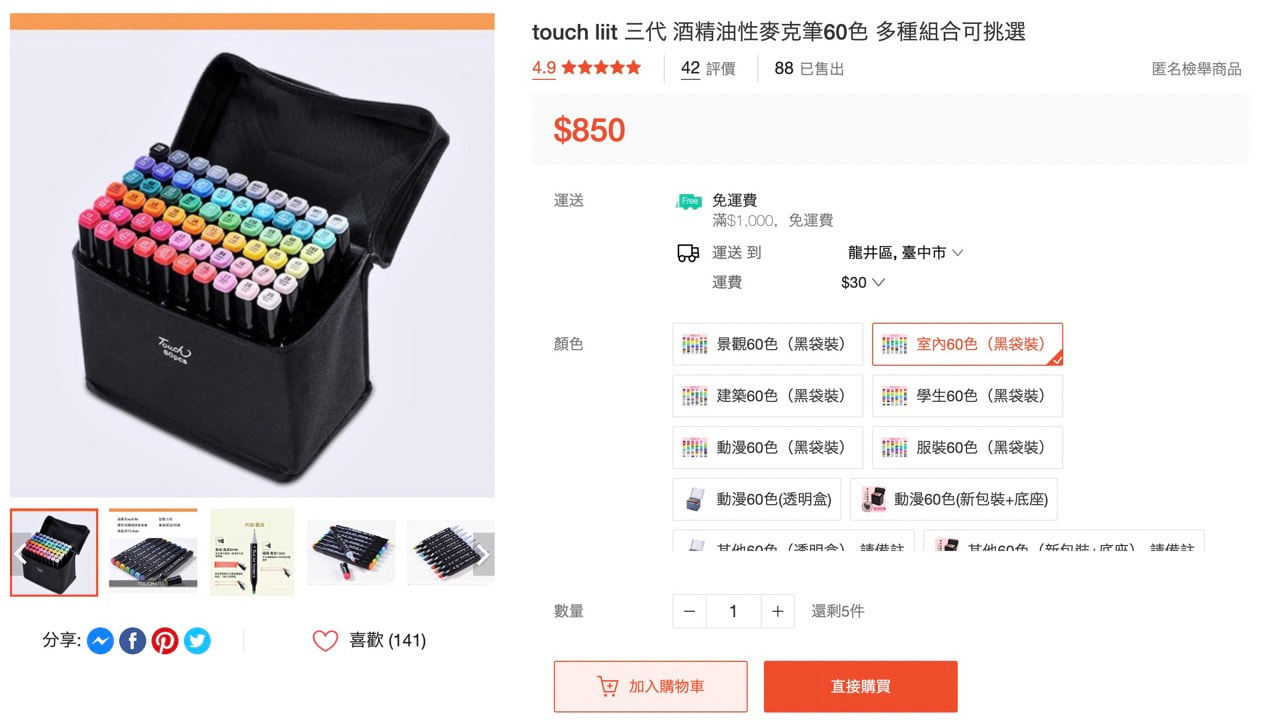1280x724 pixels.
Task: Share the product via Messenger icon
Action: click(x=100, y=641)
